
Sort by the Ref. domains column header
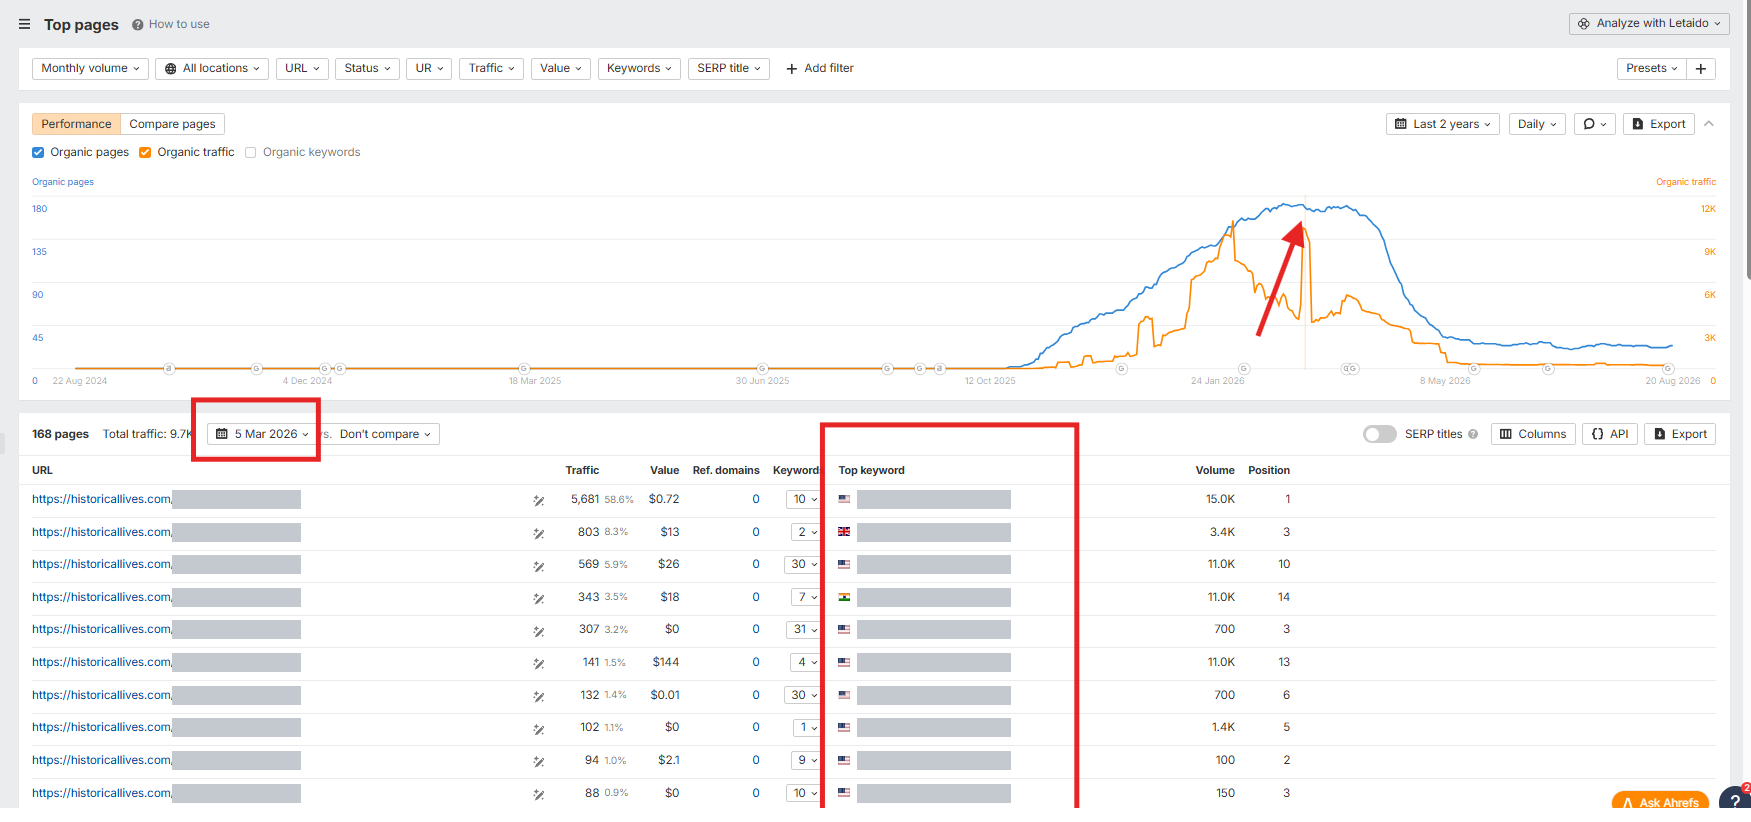[x=726, y=470]
